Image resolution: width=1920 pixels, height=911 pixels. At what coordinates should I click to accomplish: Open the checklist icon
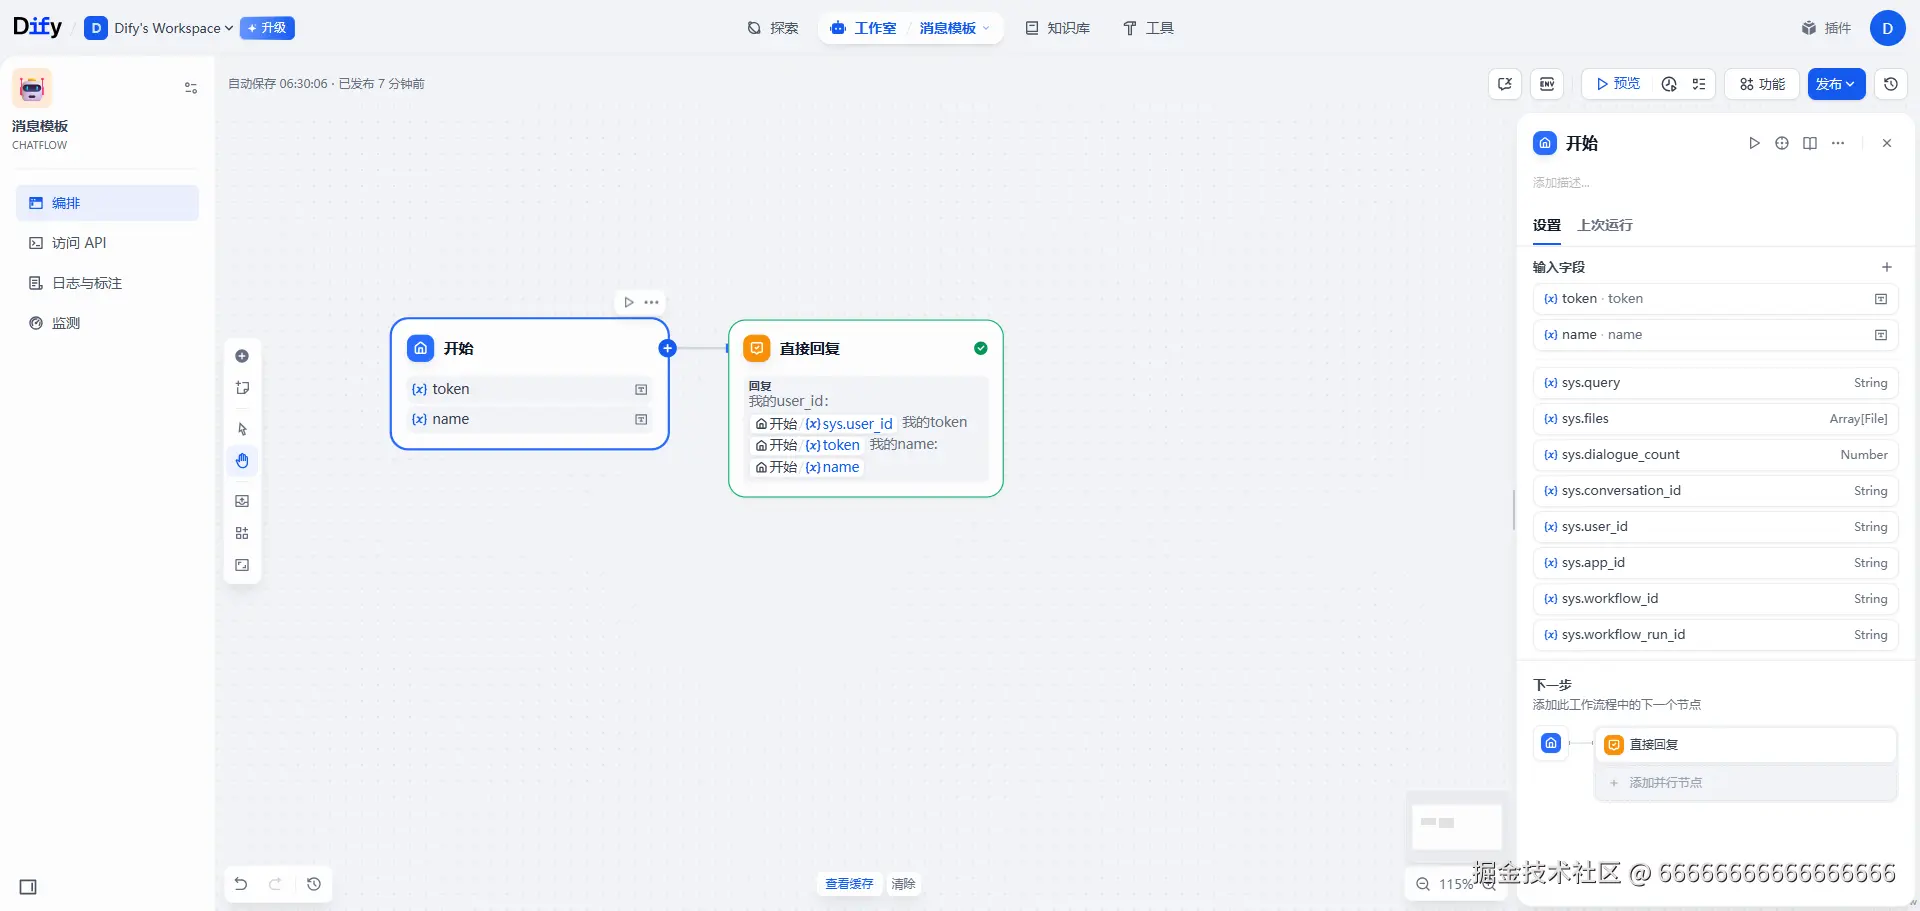[1699, 84]
